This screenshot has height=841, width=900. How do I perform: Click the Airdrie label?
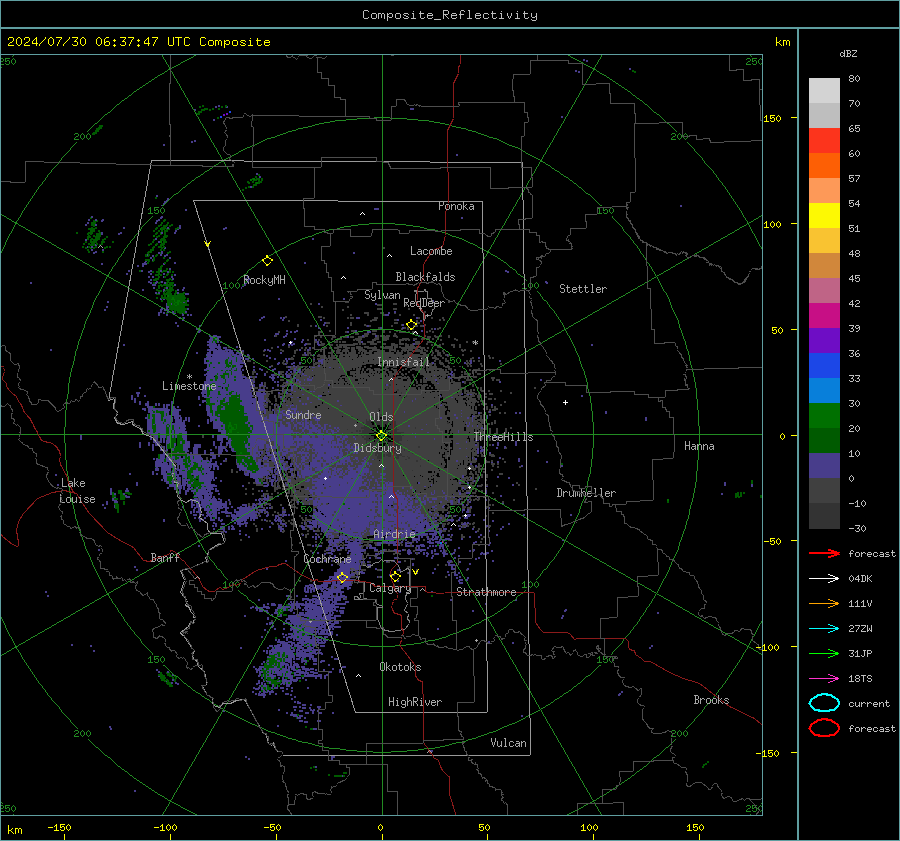[394, 534]
